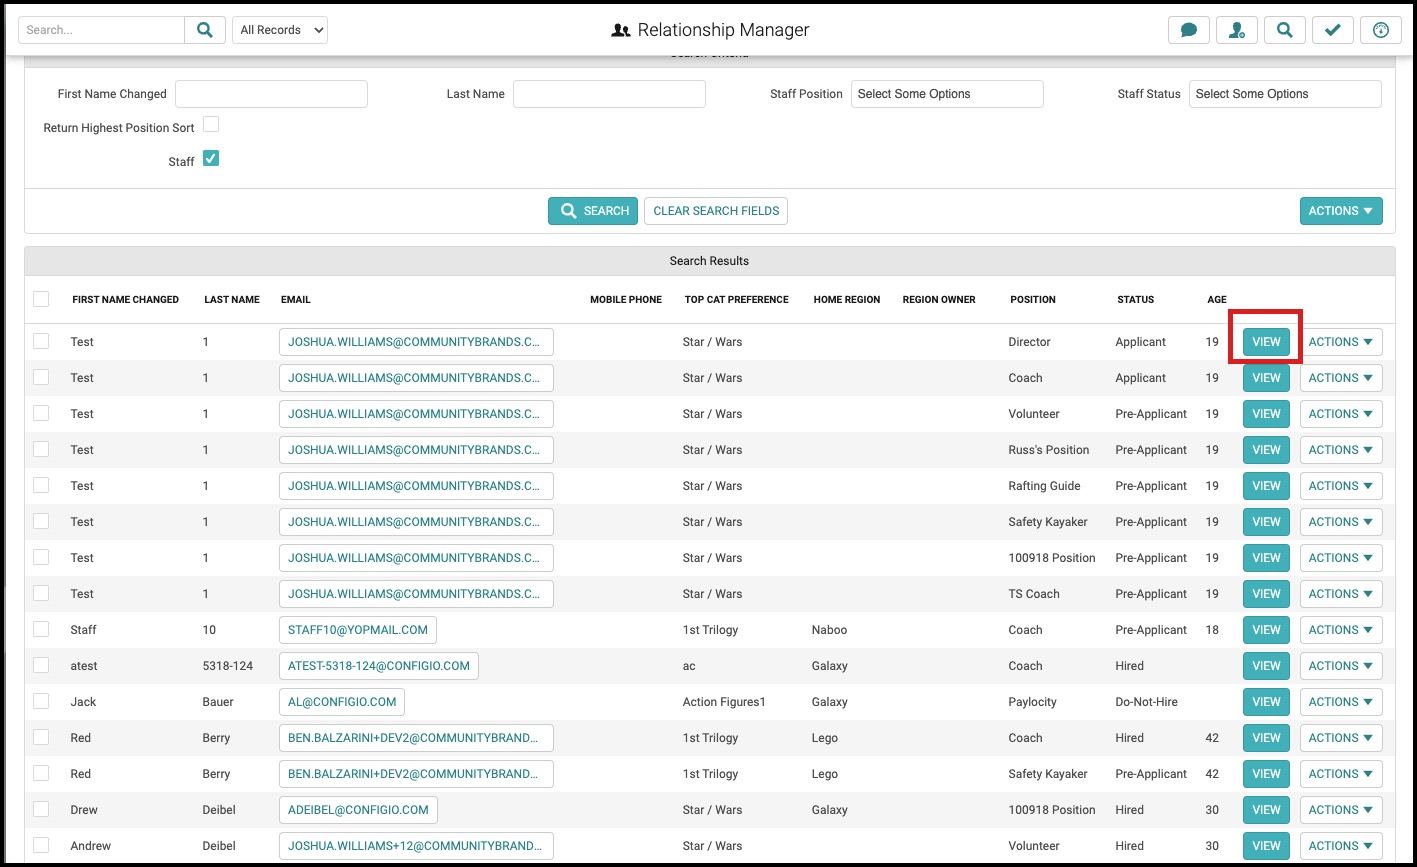Image resolution: width=1417 pixels, height=867 pixels.
Task: Click the header magnifier search icon button
Action: click(1285, 30)
